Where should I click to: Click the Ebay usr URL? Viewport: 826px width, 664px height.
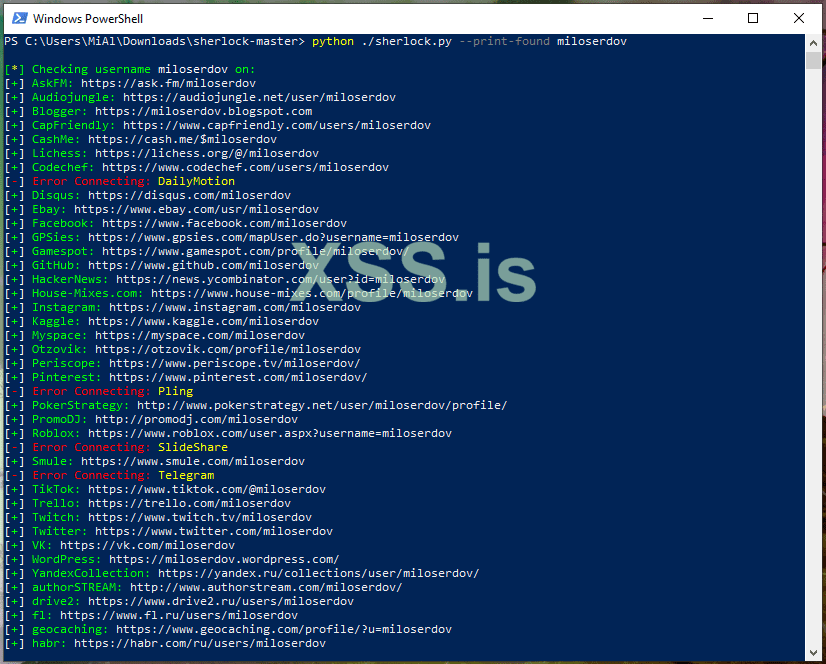click(x=196, y=209)
